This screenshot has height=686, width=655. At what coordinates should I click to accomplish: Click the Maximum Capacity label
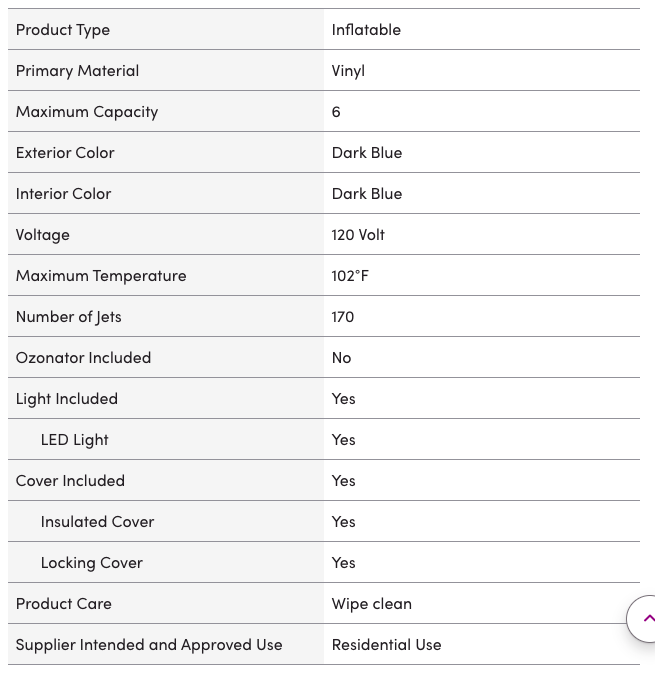pos(87,112)
